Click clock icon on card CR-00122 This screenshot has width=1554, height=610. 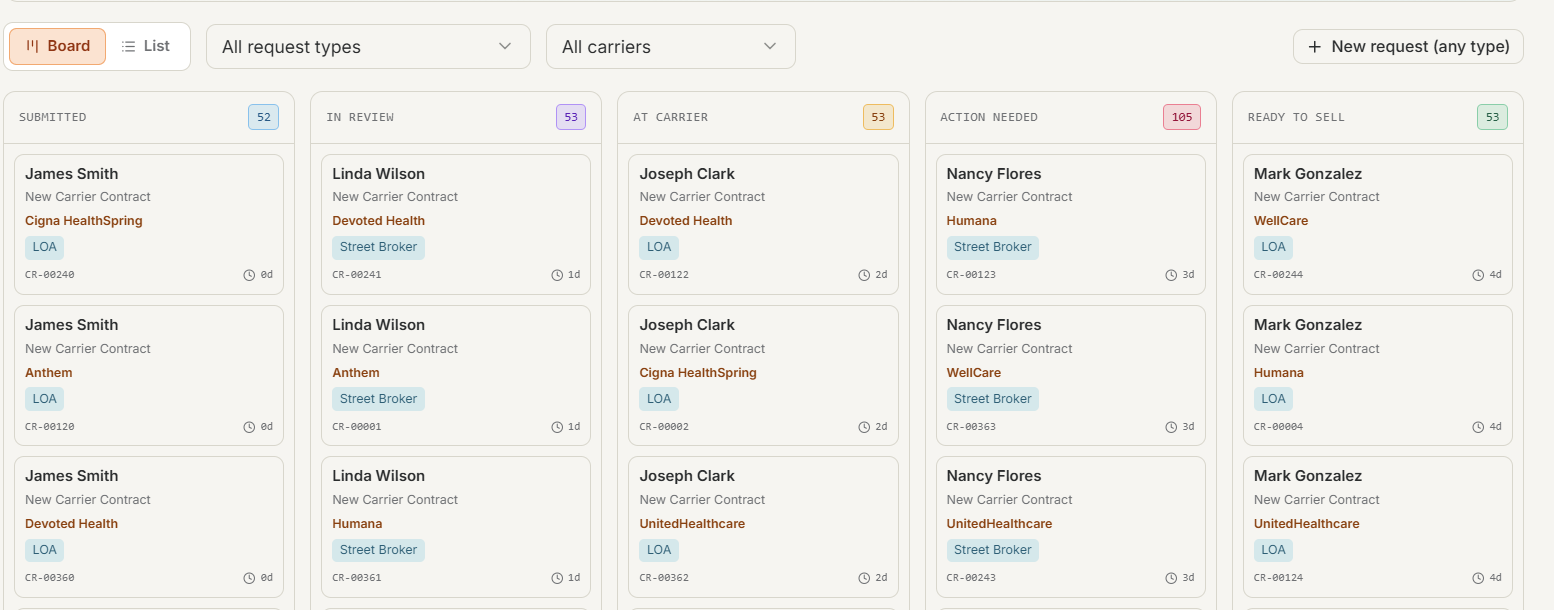point(864,275)
